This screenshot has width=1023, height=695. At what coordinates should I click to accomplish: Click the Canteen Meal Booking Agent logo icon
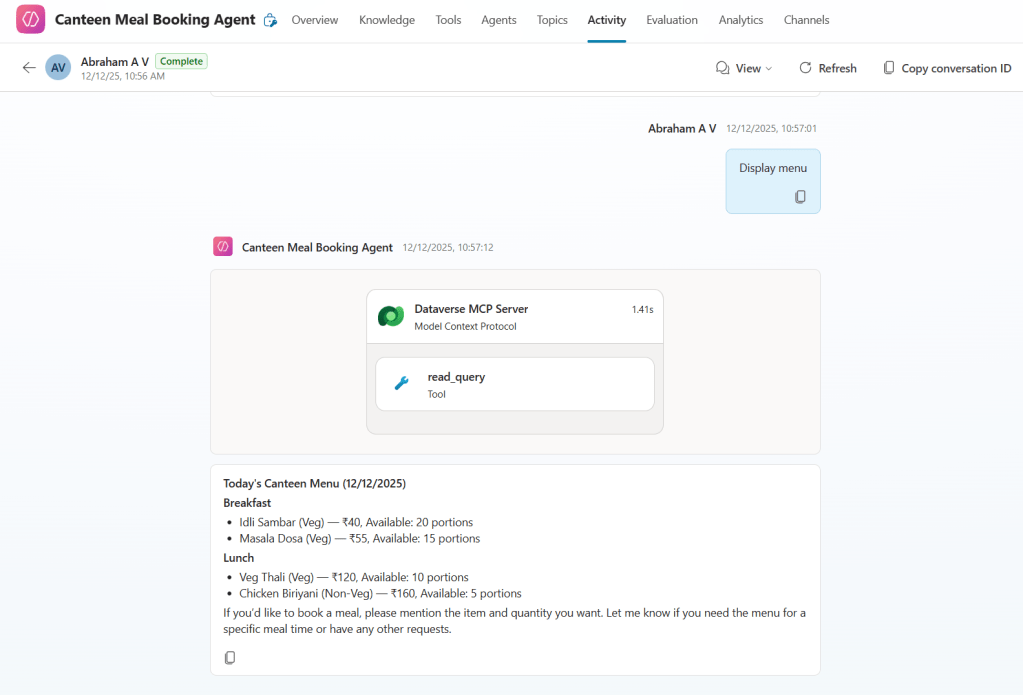click(31, 20)
